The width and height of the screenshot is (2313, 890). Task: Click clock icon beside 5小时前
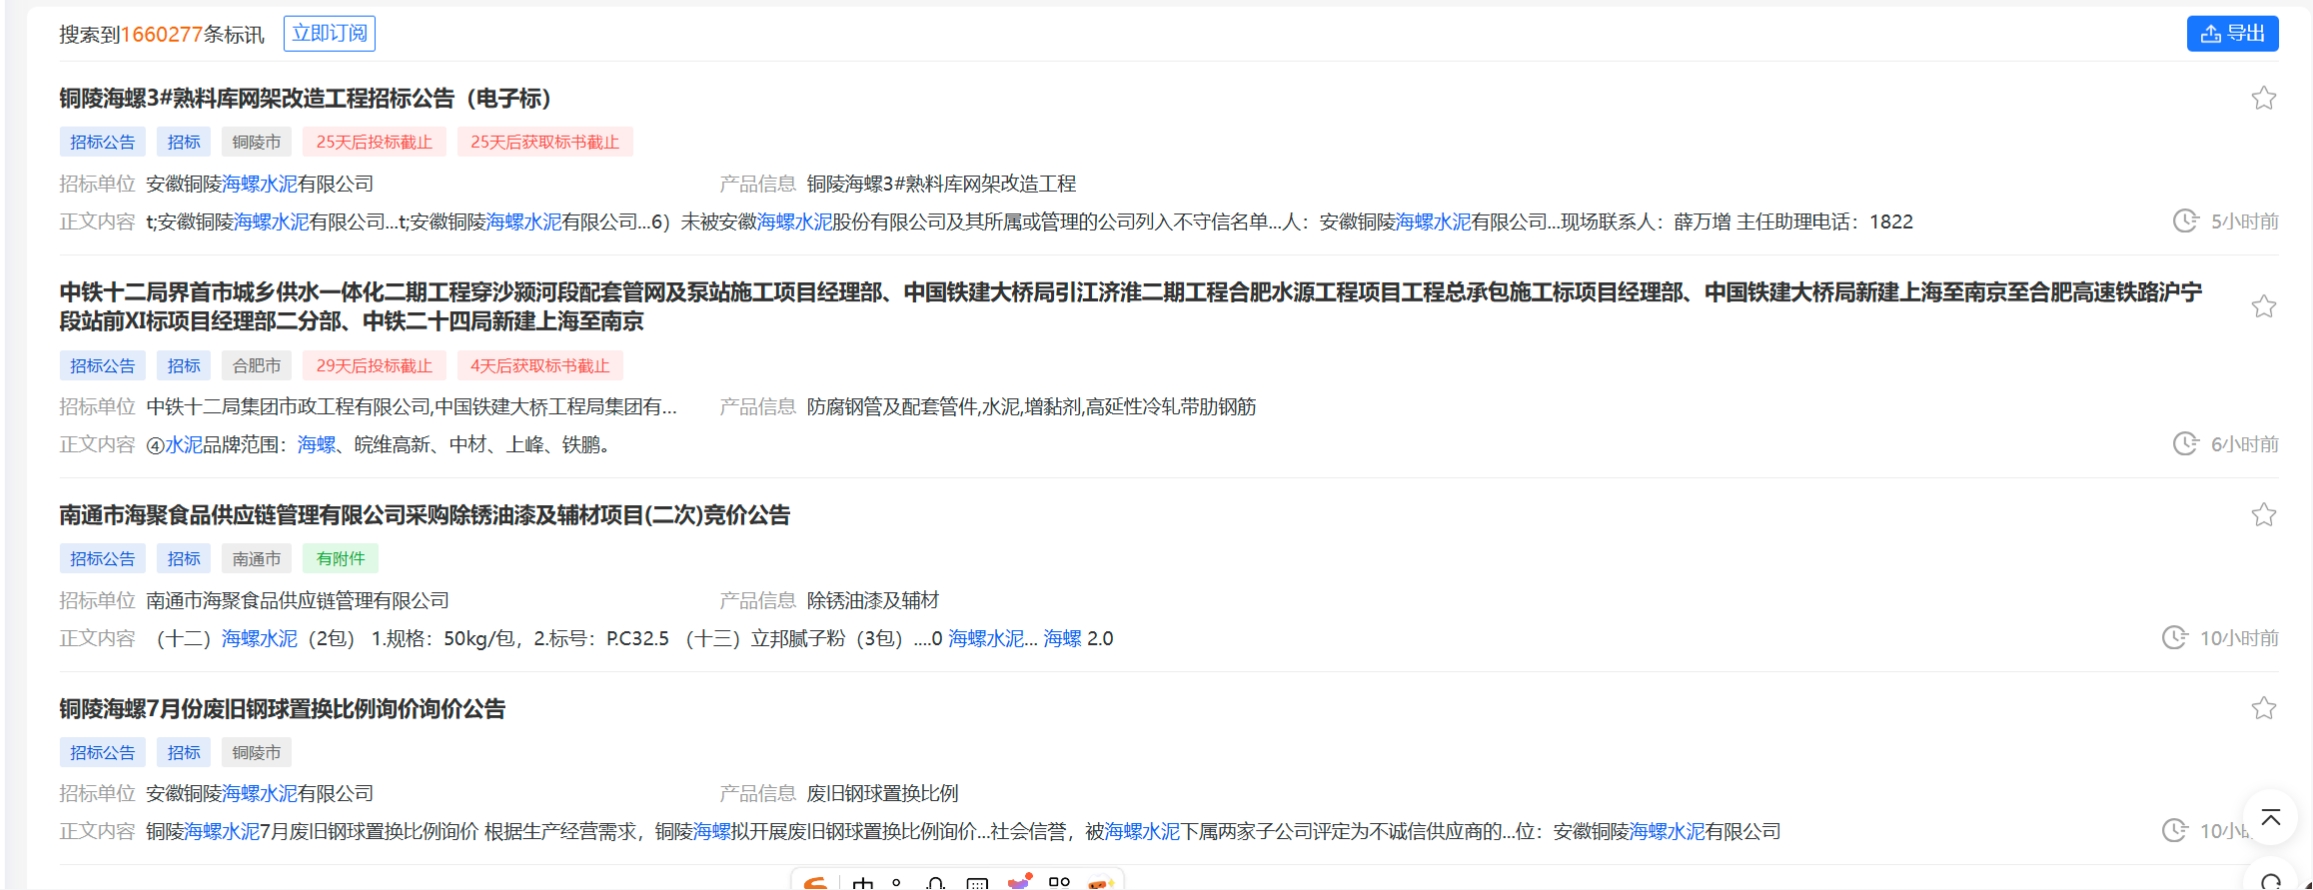tap(2185, 221)
